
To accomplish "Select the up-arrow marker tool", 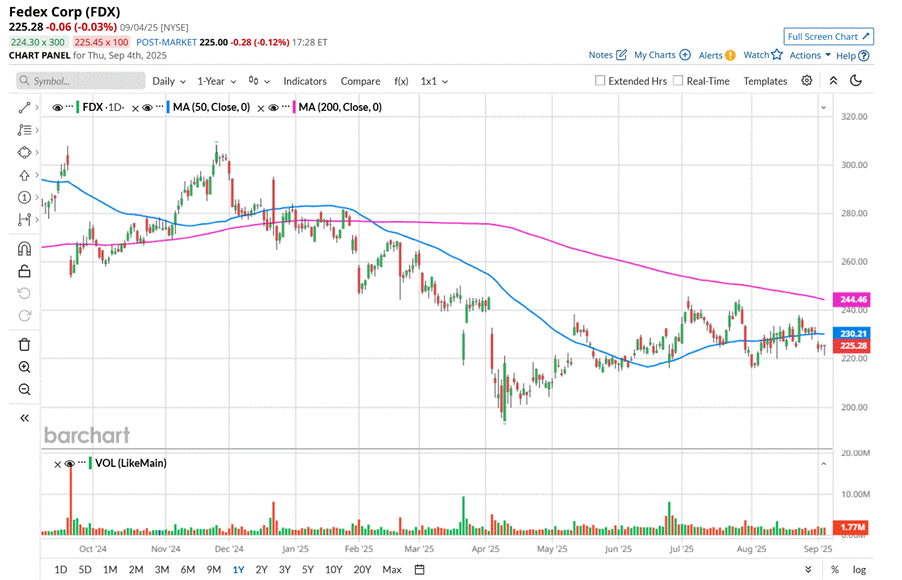I will pos(24,175).
